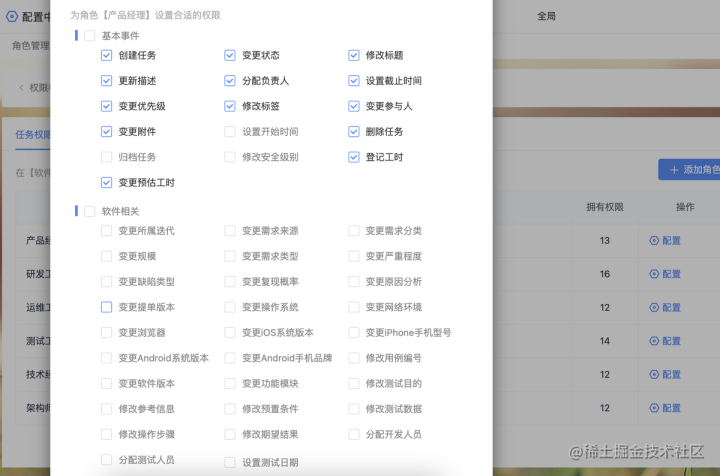Screen dimensions: 720x476
Task: Uncheck 修改标签 permission
Action: click(230, 106)
